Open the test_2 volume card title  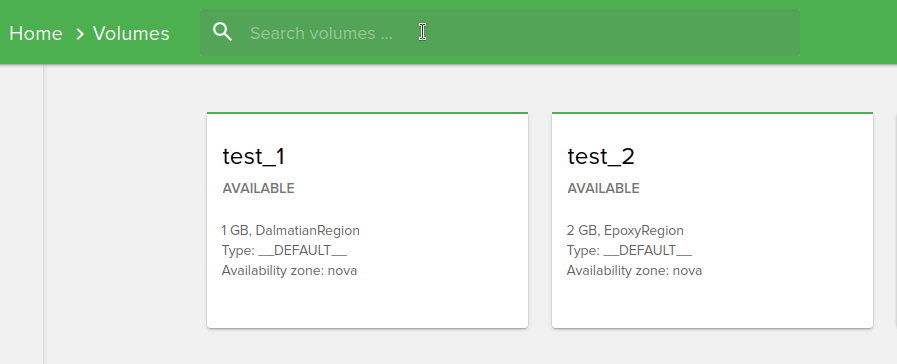pos(601,156)
